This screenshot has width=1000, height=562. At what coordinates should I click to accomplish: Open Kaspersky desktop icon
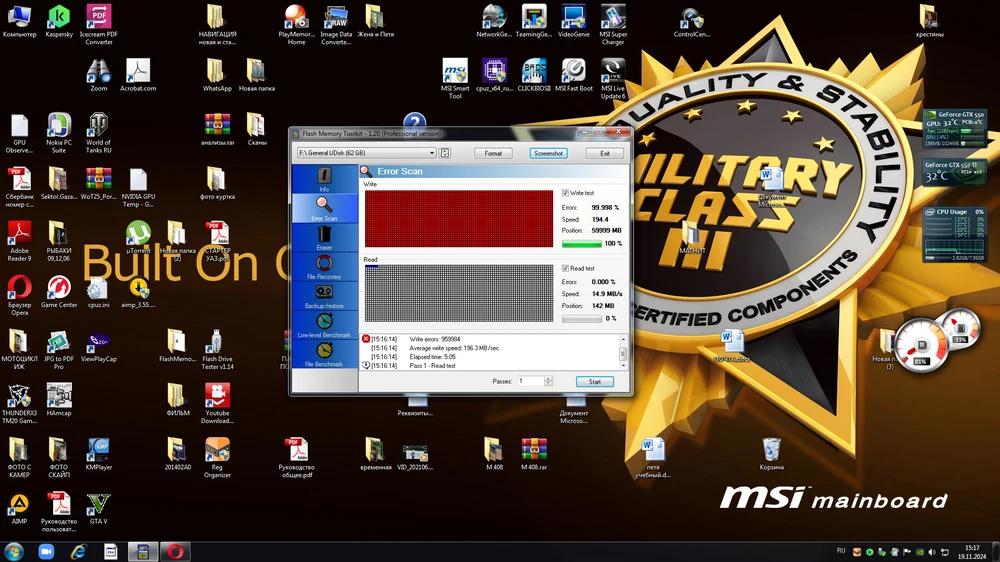(59, 21)
